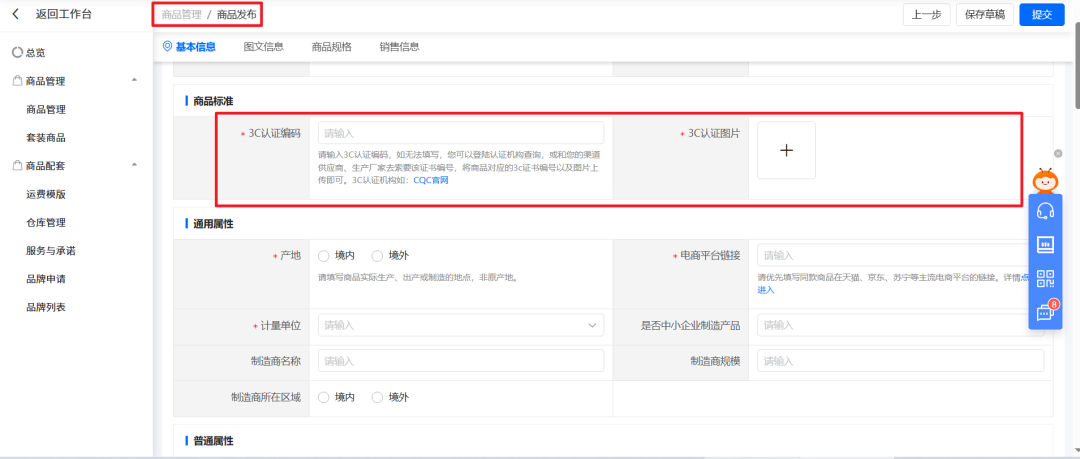
Task: Click the 保存草稿 button
Action: coord(984,14)
